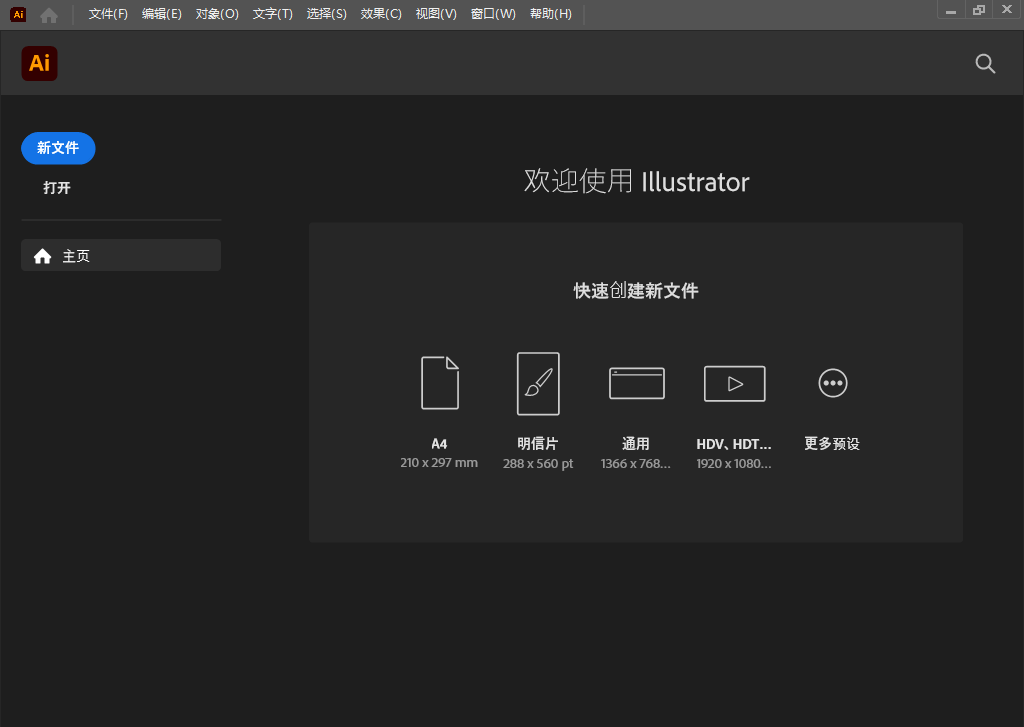Click the 明信片 preset label
Viewport: 1024px width, 727px height.
[x=538, y=444]
